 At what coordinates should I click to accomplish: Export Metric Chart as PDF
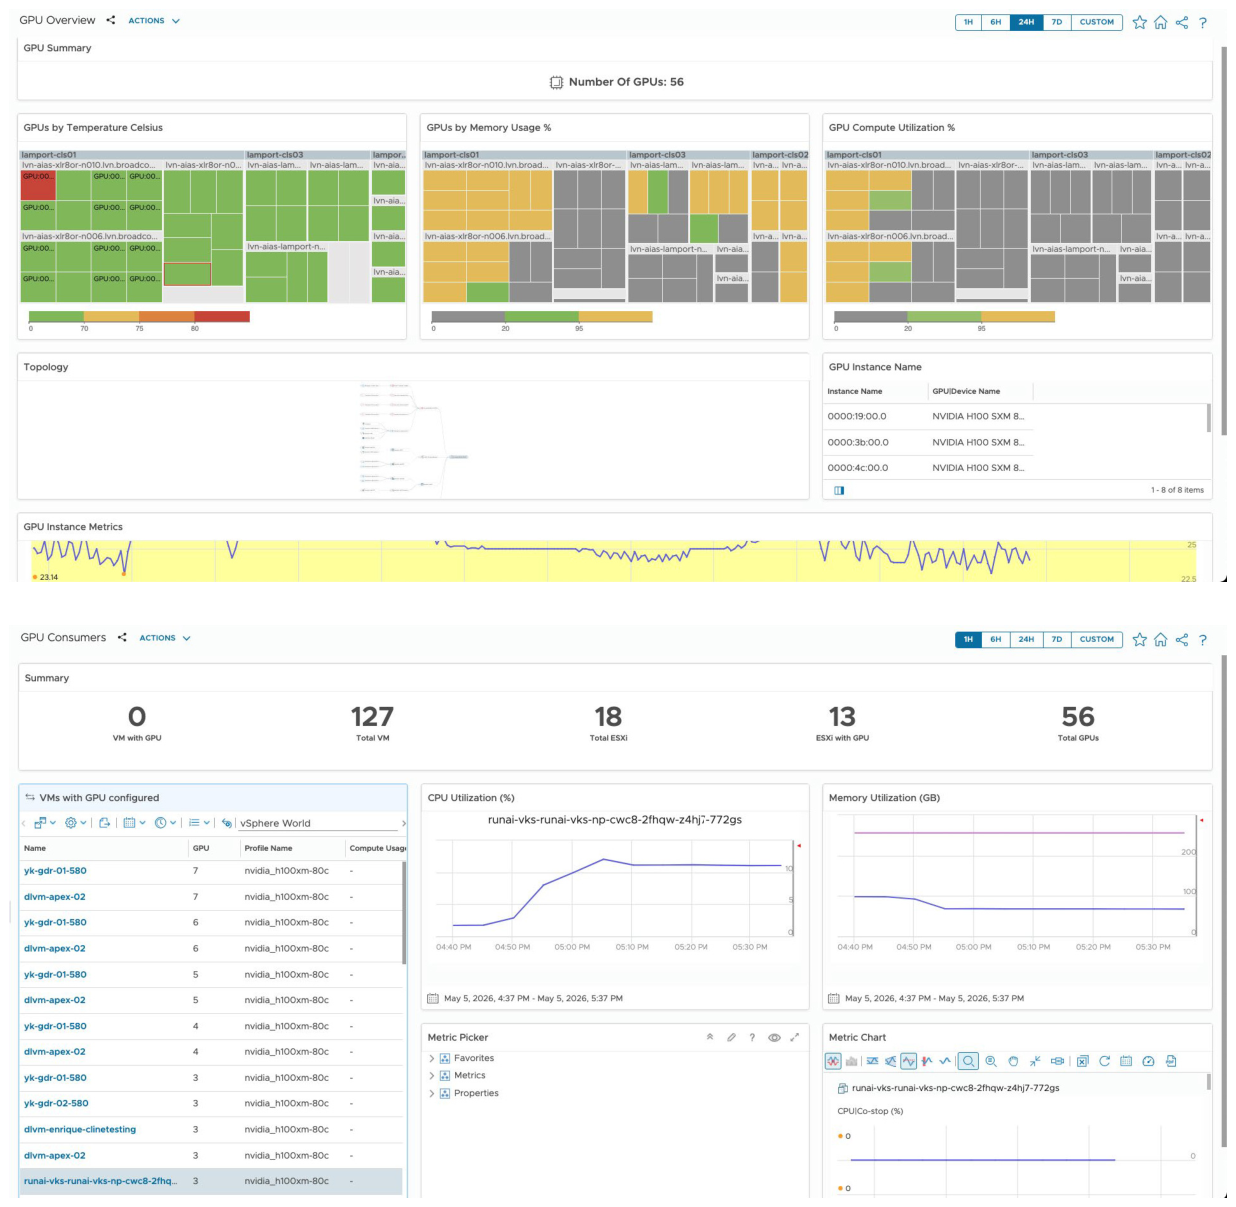(x=1171, y=1061)
